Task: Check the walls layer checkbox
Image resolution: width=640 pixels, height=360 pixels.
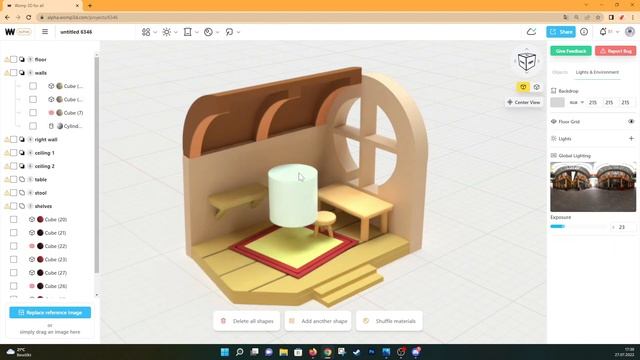Action: (x=13, y=73)
